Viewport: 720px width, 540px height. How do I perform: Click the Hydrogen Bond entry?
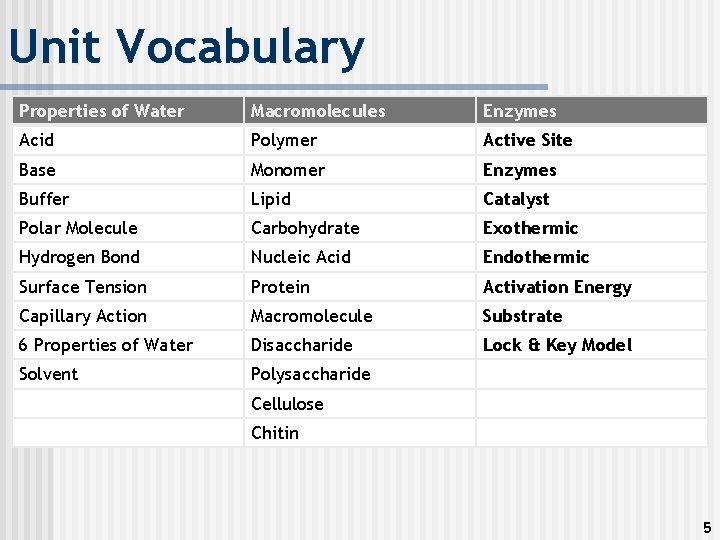(x=79, y=257)
